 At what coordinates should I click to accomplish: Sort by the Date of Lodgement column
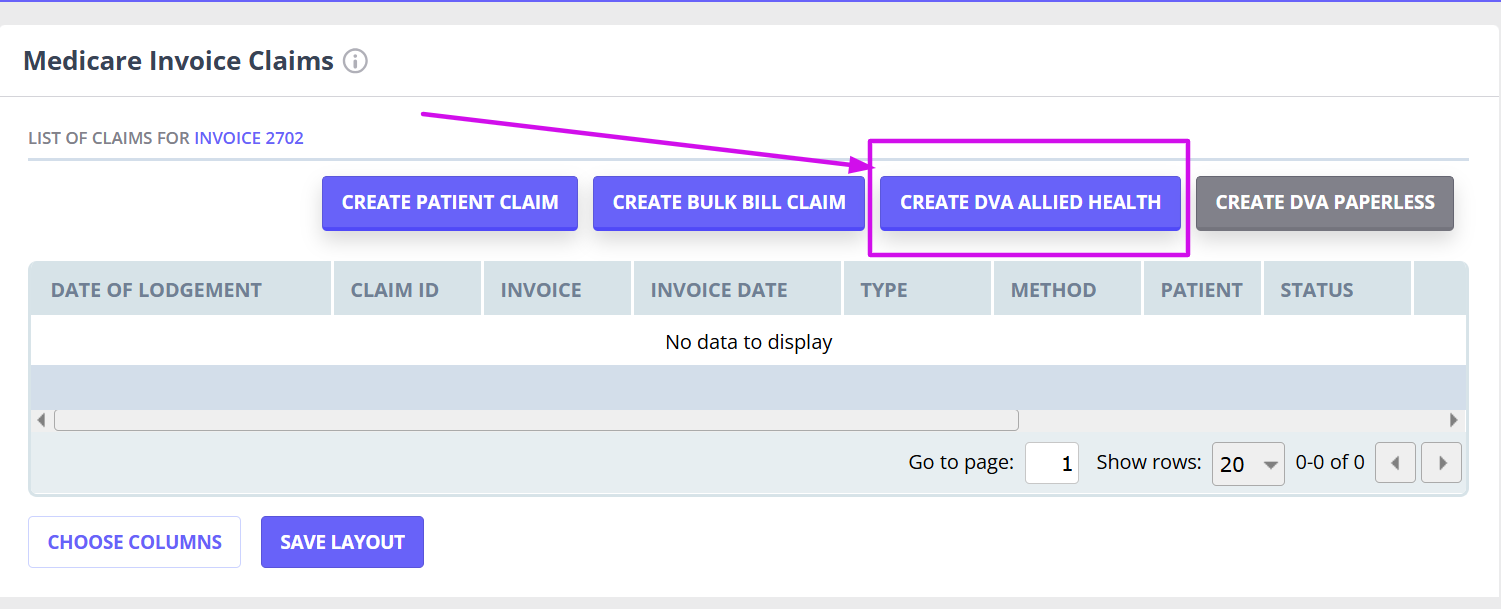pos(155,288)
